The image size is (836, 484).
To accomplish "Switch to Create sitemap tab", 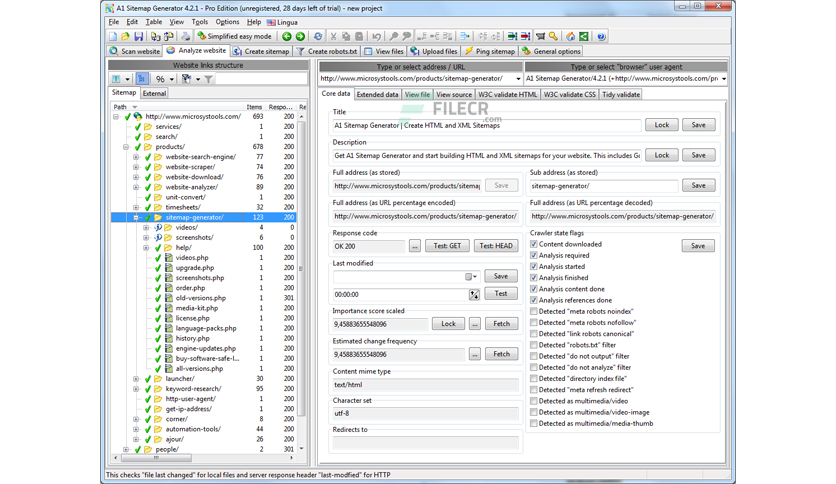I will (x=261, y=51).
